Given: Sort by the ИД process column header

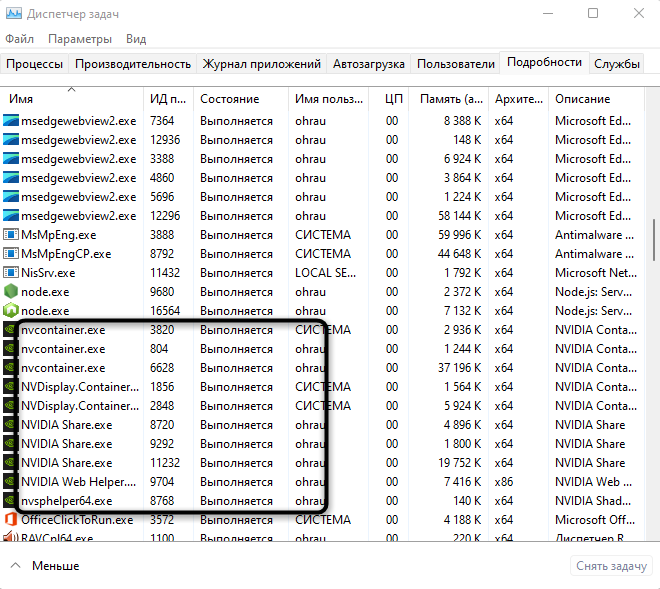Looking at the screenshot, I should tap(168, 99).
